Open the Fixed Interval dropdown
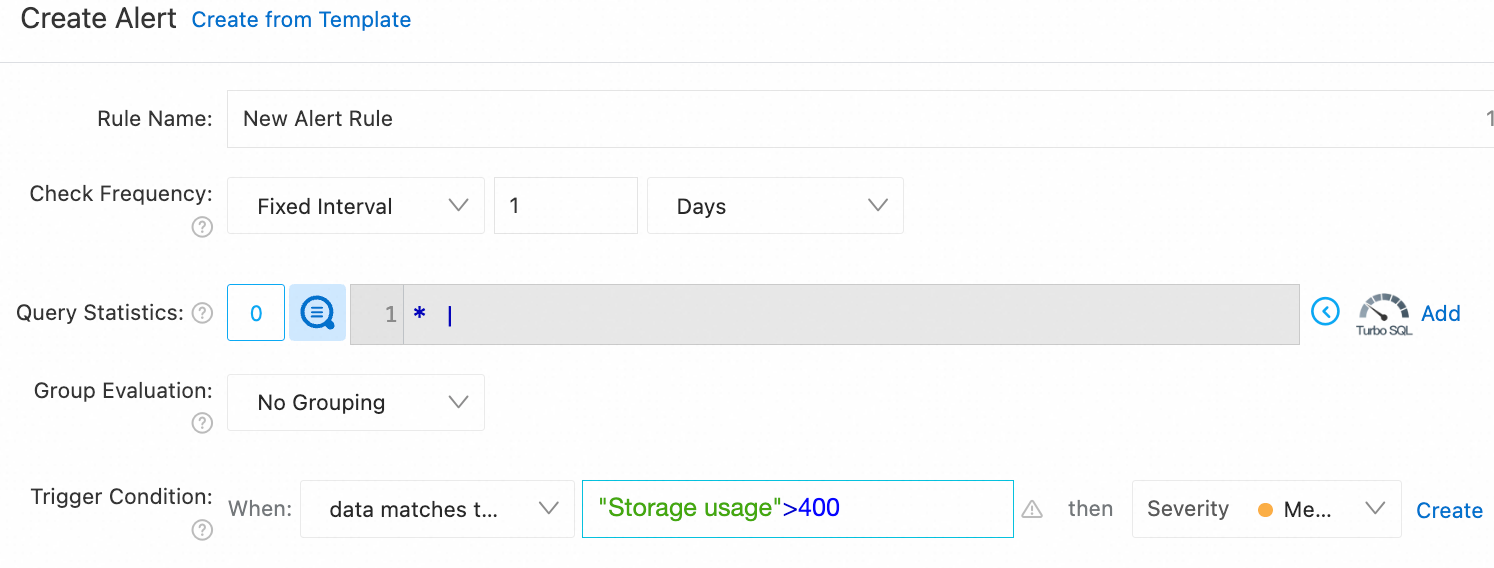Screen dimensions: 1494x568 point(355,206)
